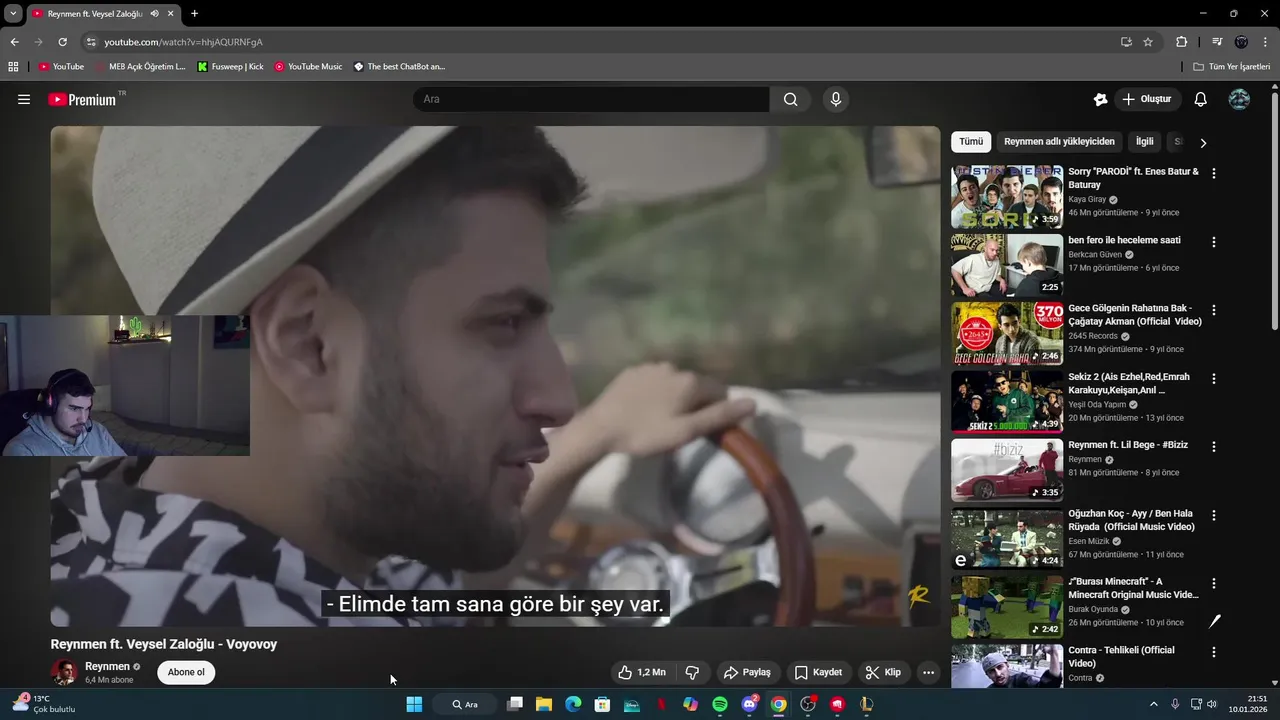Viewport: 1280px width, 720px height.
Task: Open more actions ellipsis under video
Action: tap(928, 672)
